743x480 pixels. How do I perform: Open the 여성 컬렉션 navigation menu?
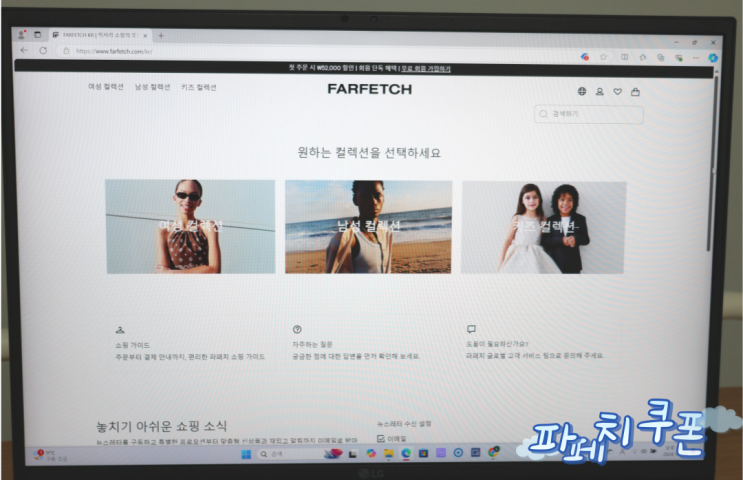point(106,86)
